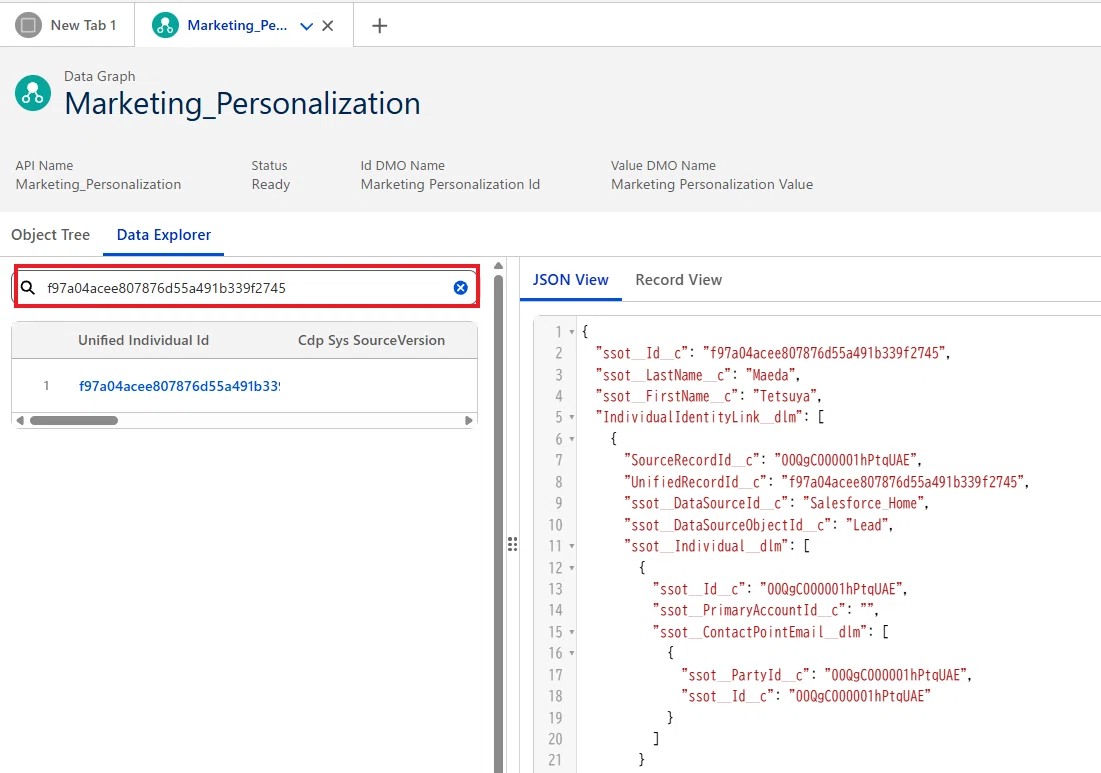
Task: Click the ssot__PartyId__c key on line 17
Action: pyautogui.click(x=746, y=675)
